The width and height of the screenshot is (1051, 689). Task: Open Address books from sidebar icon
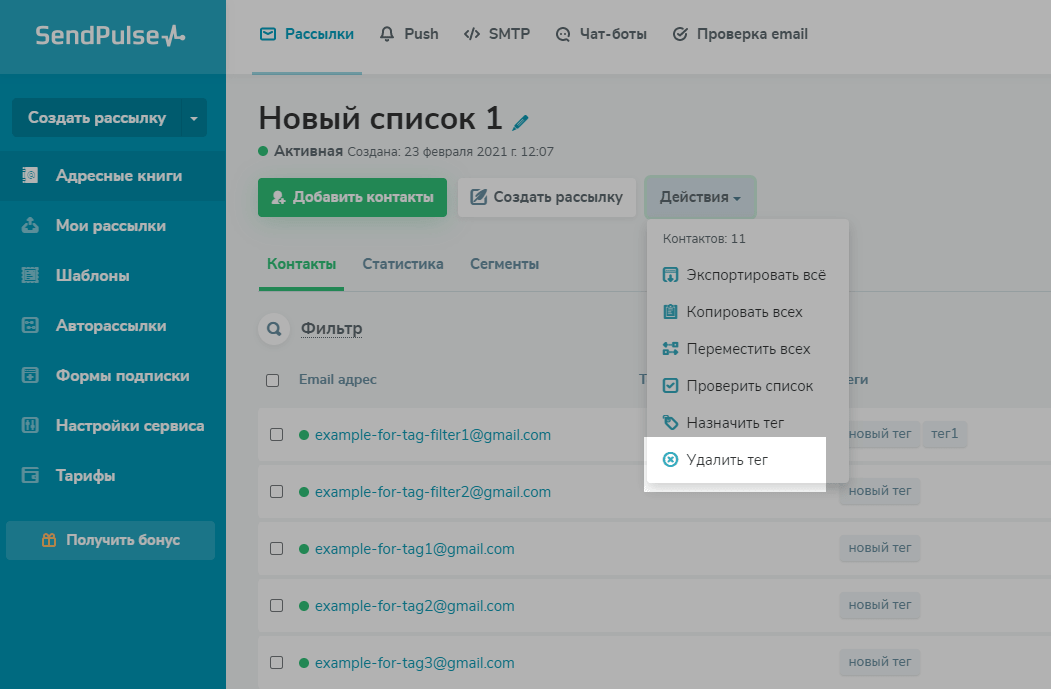(30, 176)
